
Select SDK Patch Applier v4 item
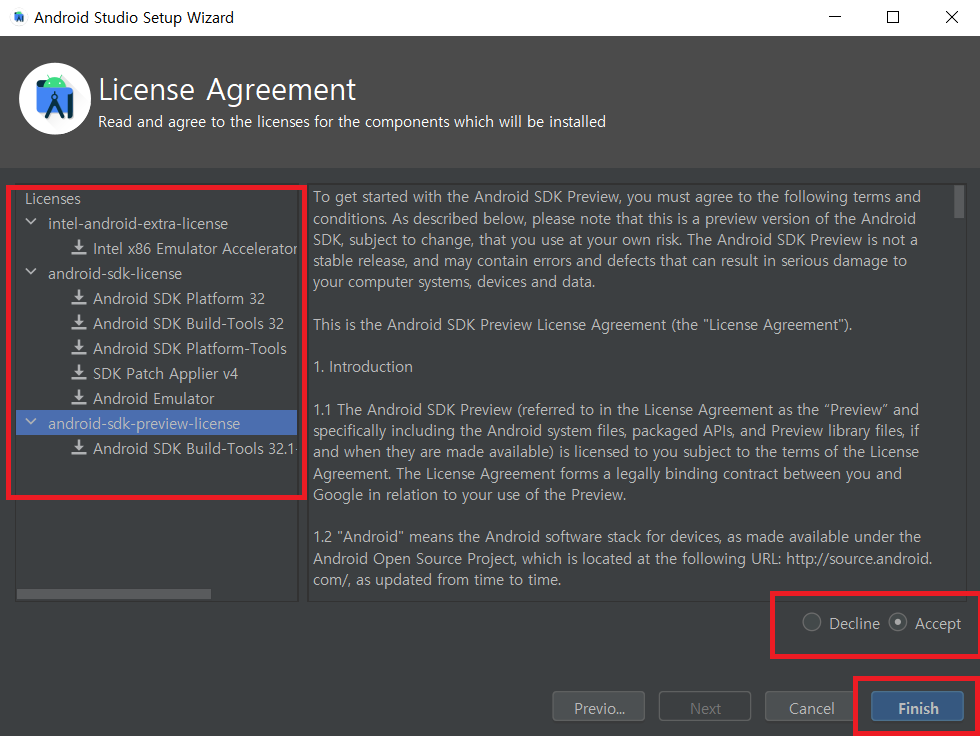[x=166, y=374]
